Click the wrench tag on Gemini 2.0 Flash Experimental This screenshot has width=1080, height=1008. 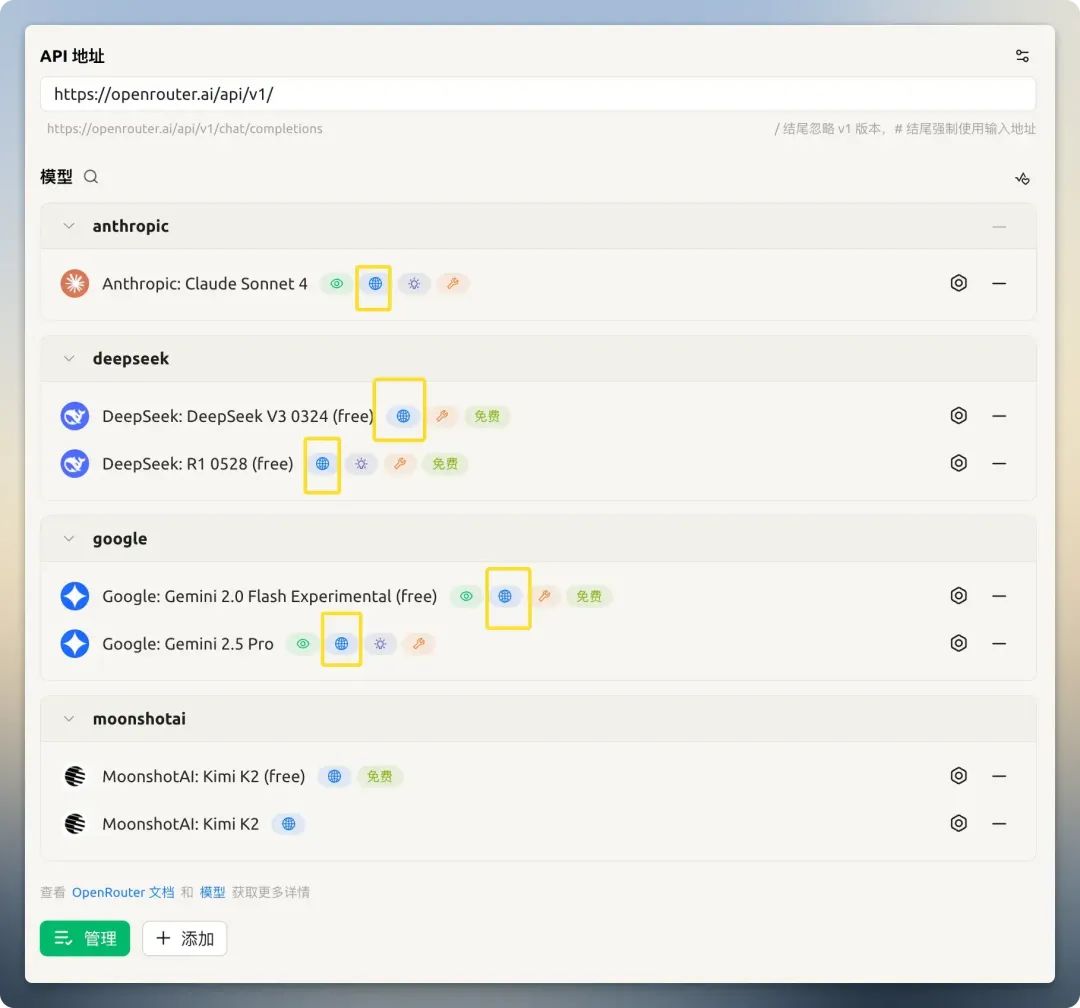point(544,596)
